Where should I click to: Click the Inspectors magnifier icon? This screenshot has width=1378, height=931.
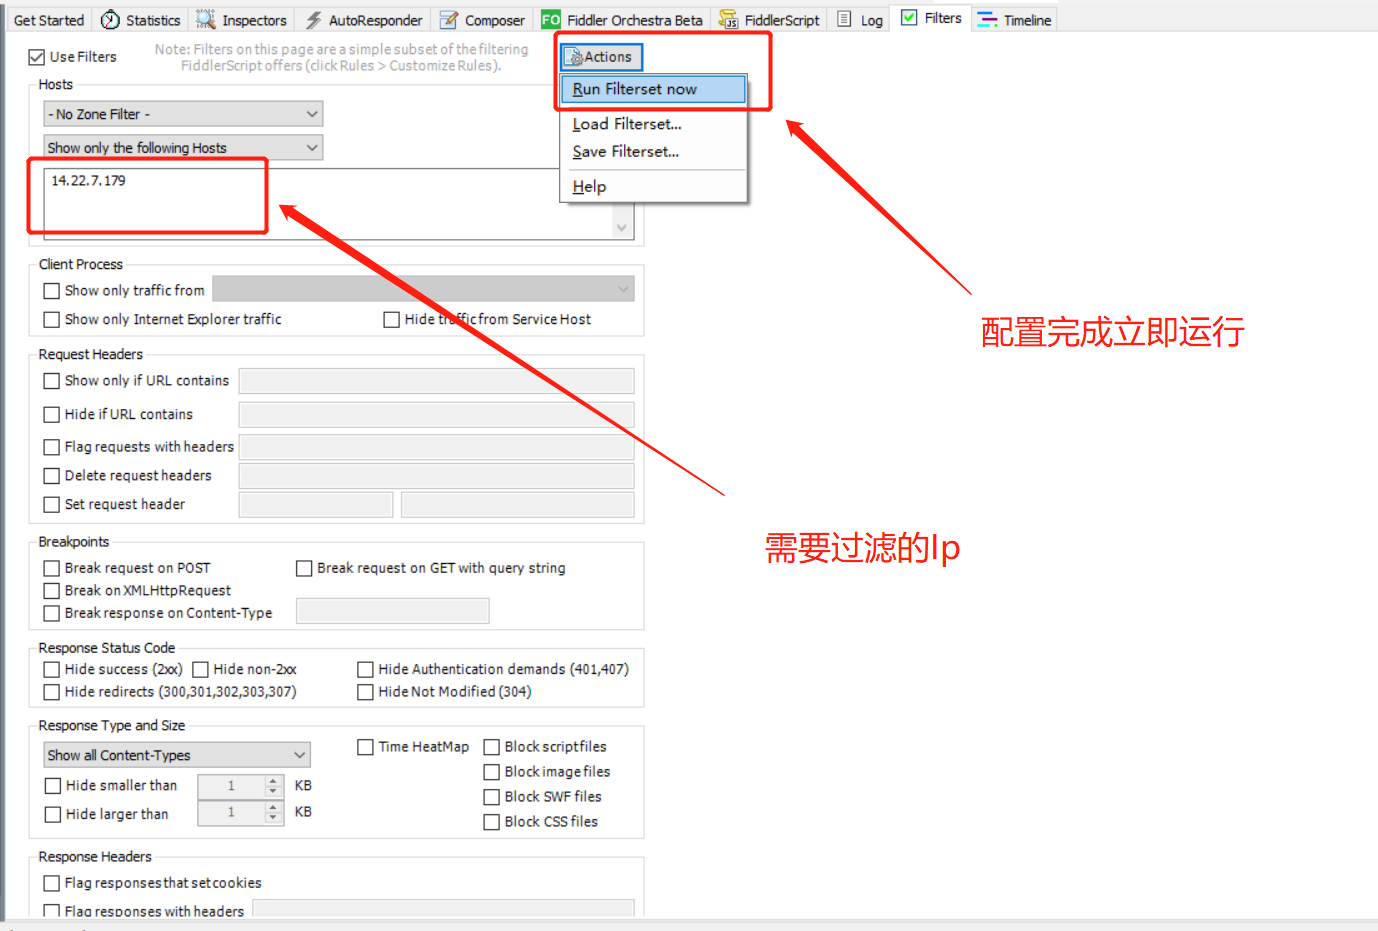click(206, 20)
